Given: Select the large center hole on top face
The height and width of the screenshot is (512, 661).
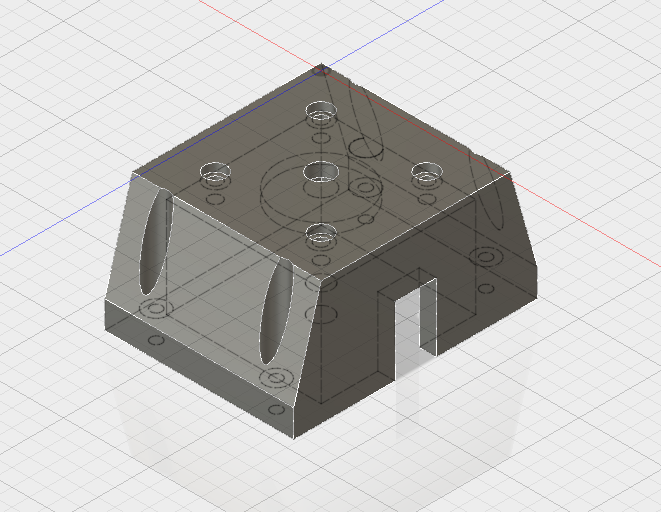Looking at the screenshot, I should pos(321,172).
